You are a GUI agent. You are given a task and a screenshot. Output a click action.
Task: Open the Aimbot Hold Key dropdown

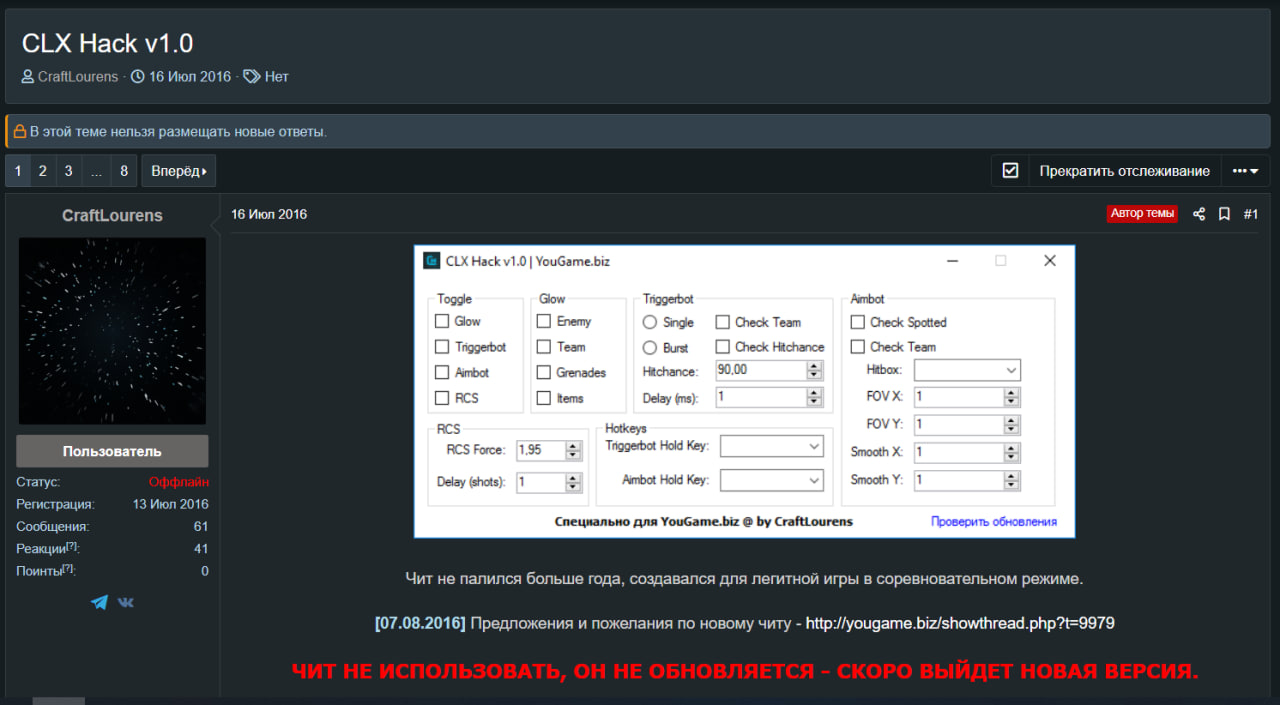(x=772, y=480)
